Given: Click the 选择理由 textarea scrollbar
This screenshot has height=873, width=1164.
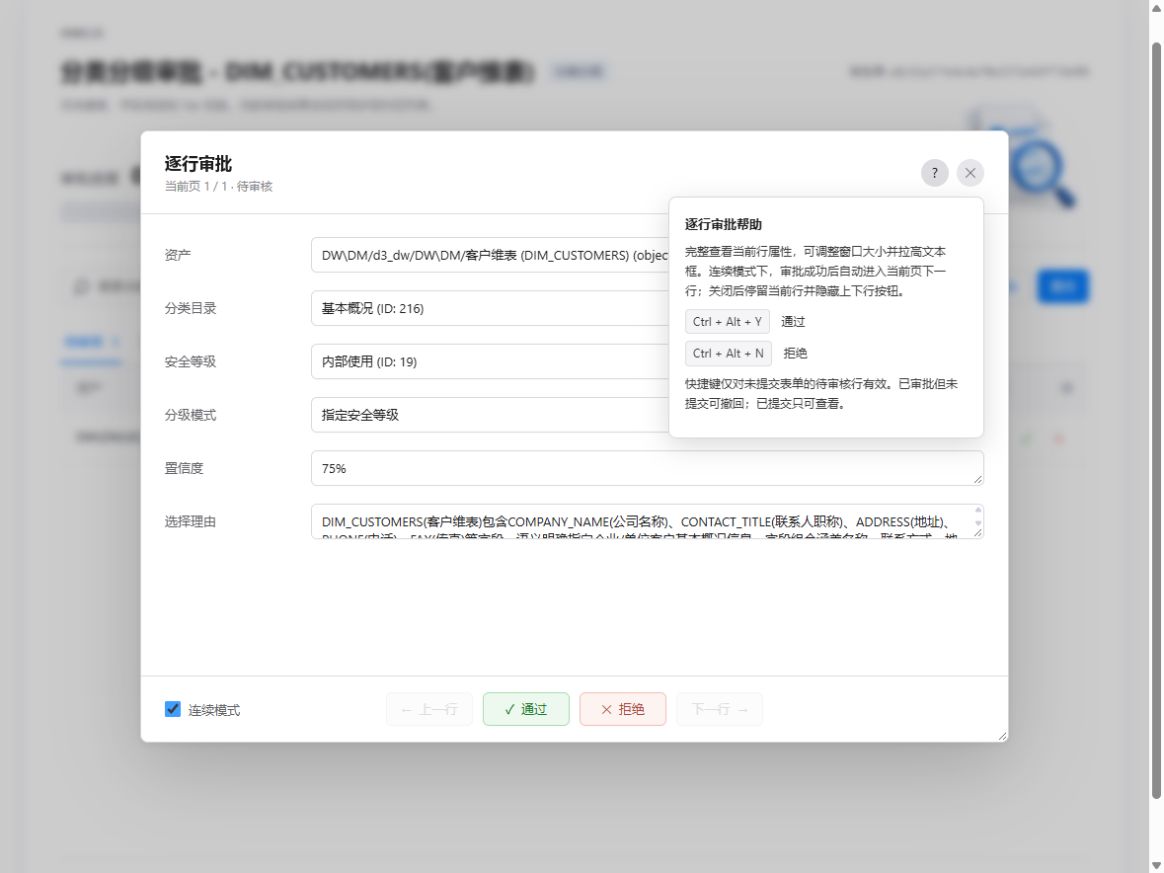Looking at the screenshot, I should (x=978, y=517).
